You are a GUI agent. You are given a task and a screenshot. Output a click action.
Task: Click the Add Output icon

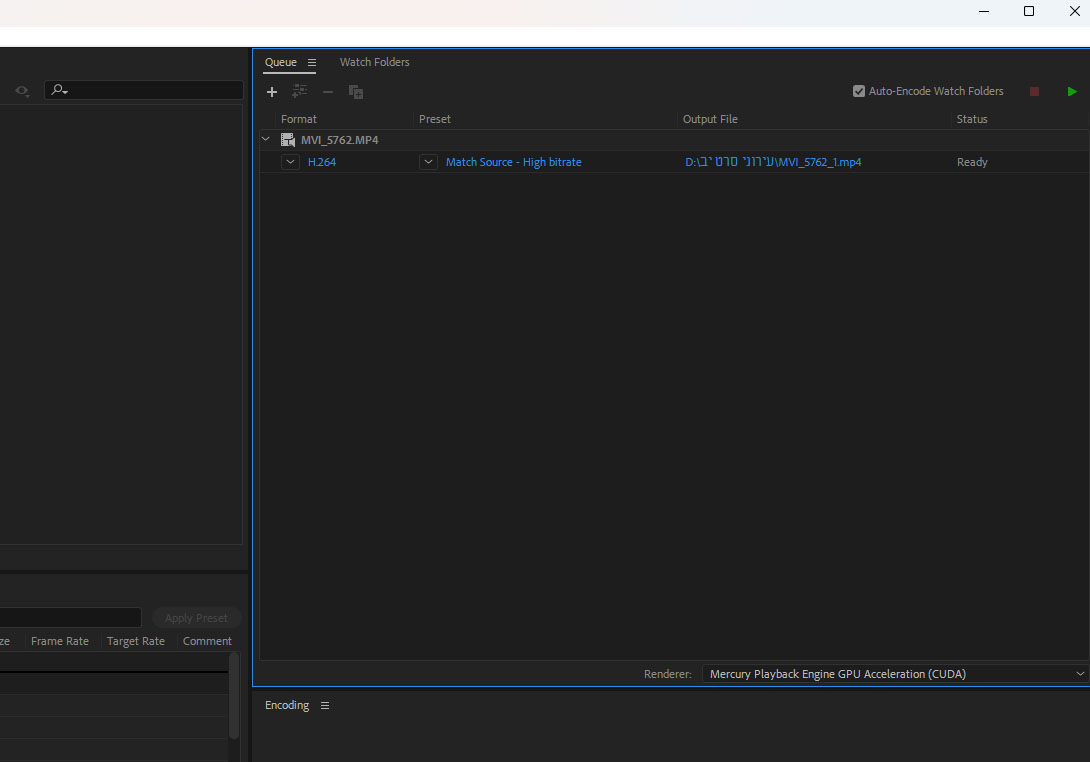pyautogui.click(x=299, y=92)
